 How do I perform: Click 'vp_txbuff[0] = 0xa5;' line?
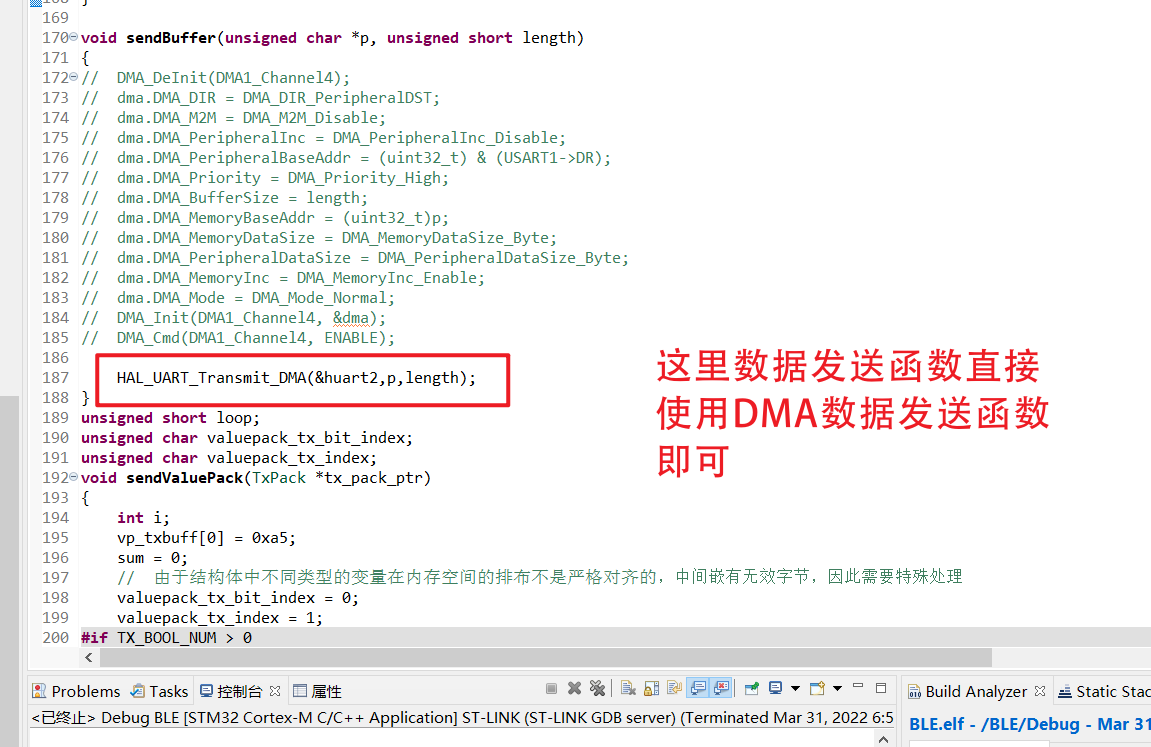coord(206,538)
